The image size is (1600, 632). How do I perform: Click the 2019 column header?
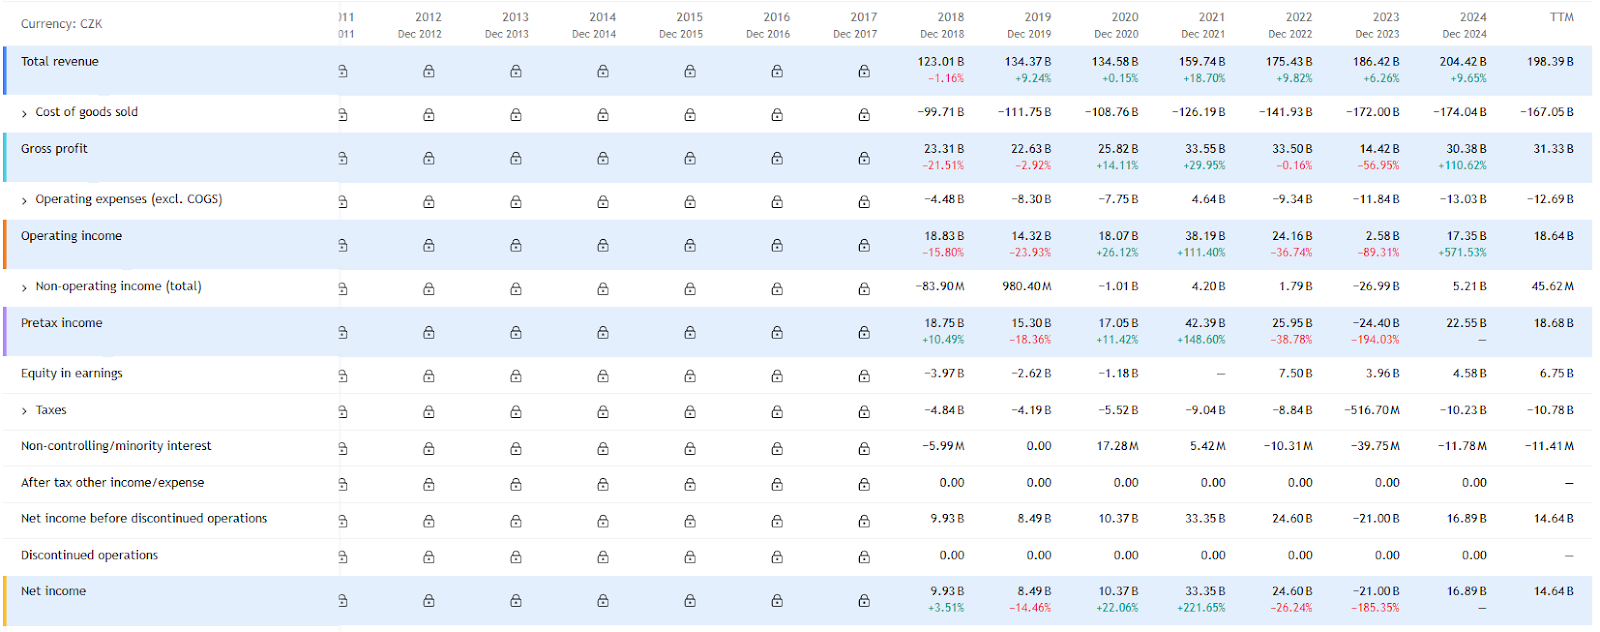coord(1030,25)
